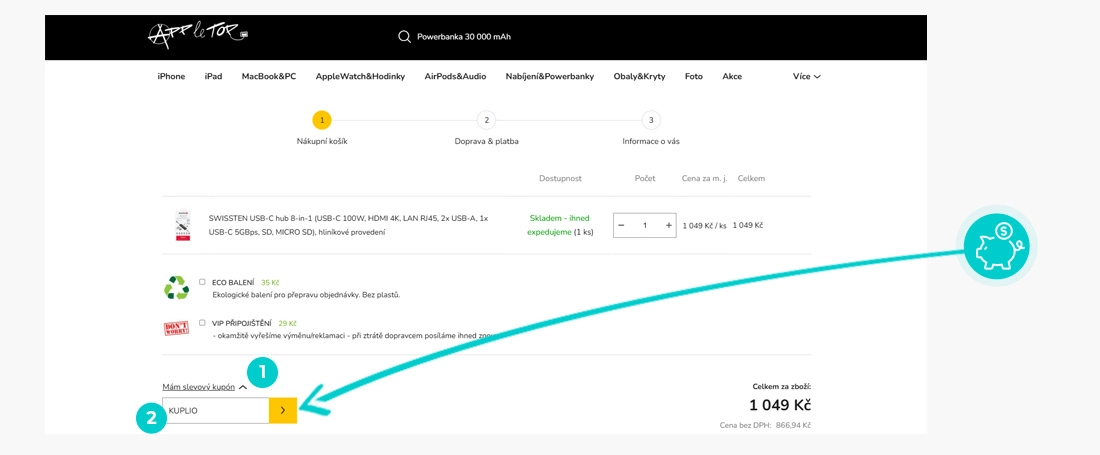Click the Skladem - ihned expedujeme text

point(560,225)
